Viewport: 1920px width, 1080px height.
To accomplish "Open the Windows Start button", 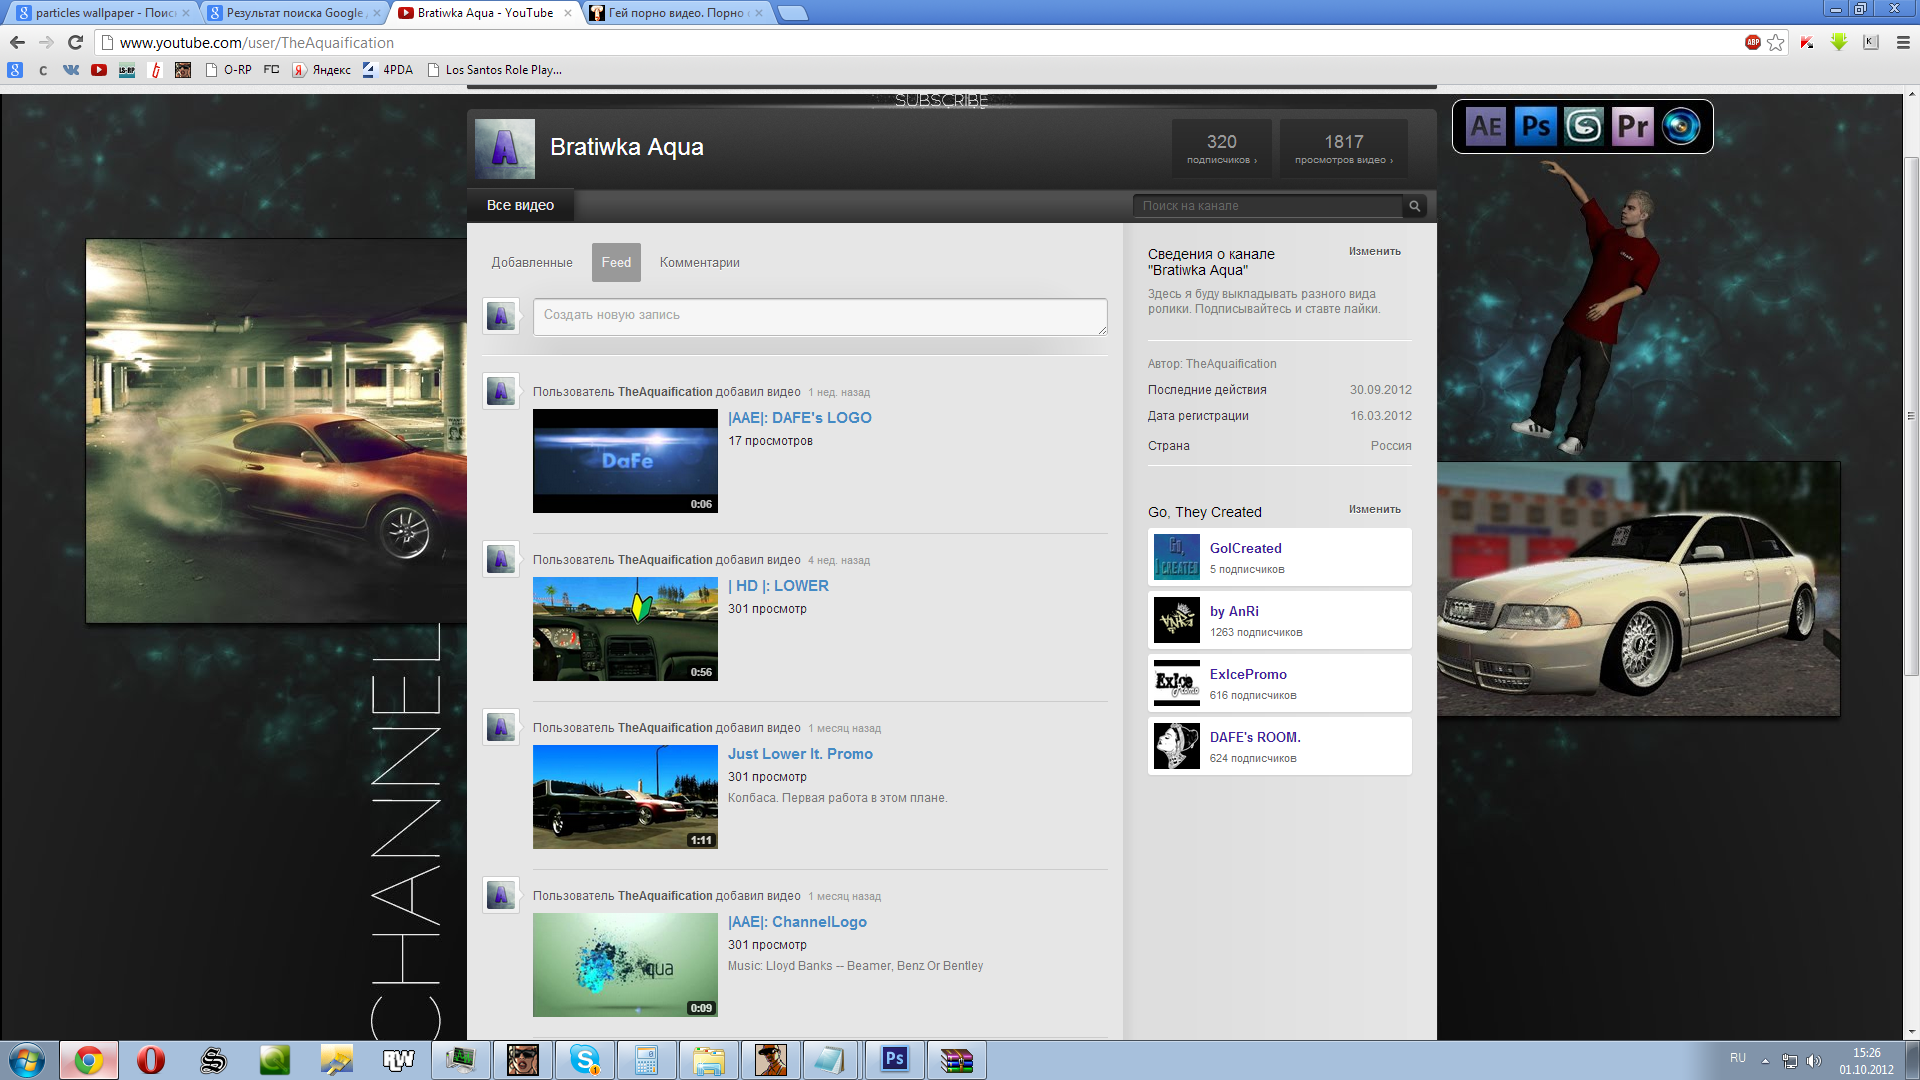I will [27, 1060].
